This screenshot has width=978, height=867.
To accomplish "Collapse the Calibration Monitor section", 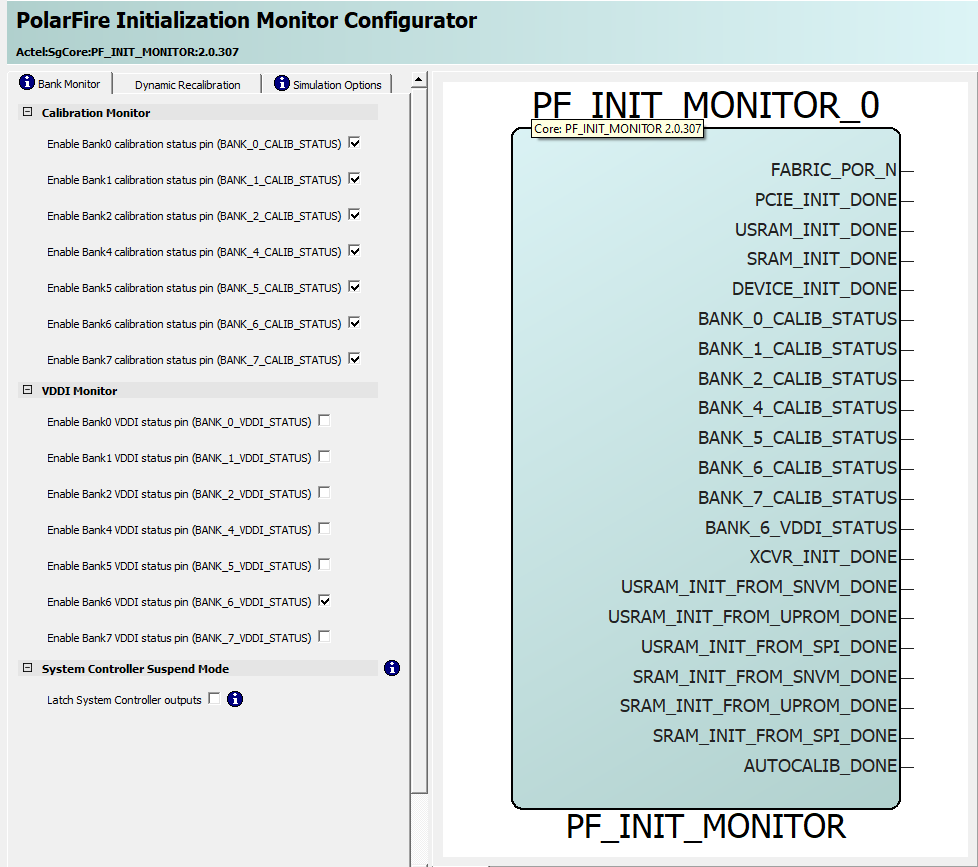I will pos(28,113).
